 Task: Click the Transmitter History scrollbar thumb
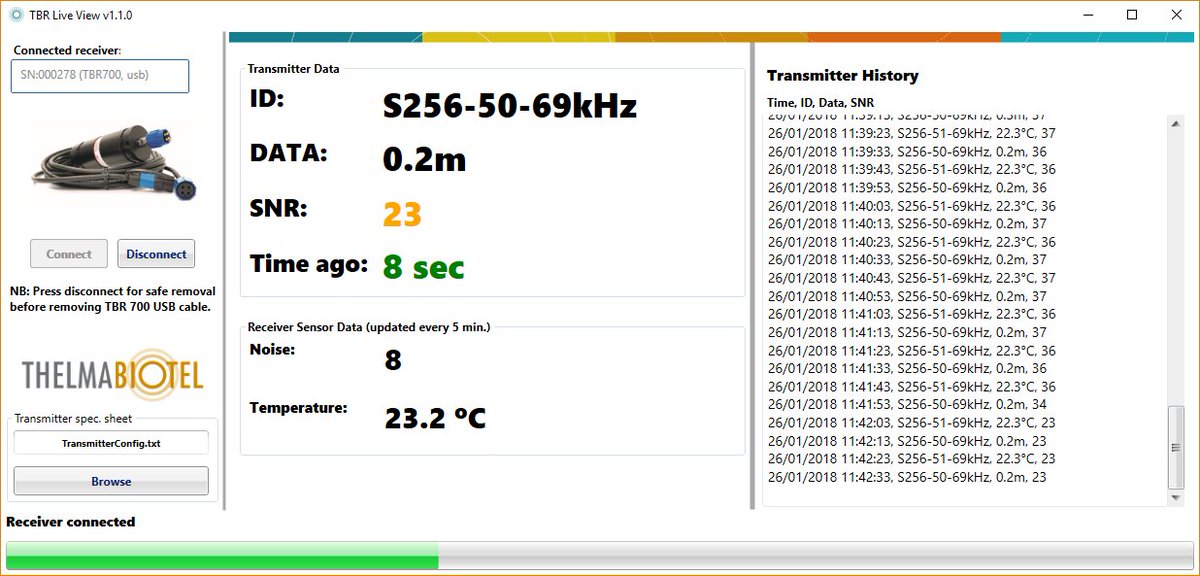coord(1176,450)
